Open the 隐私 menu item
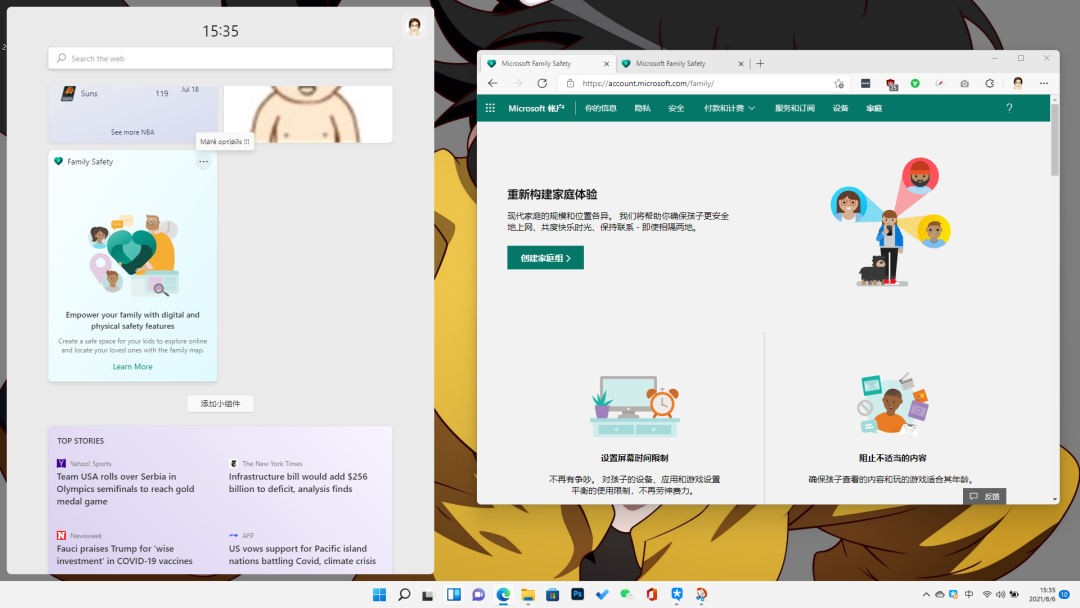 (643, 108)
